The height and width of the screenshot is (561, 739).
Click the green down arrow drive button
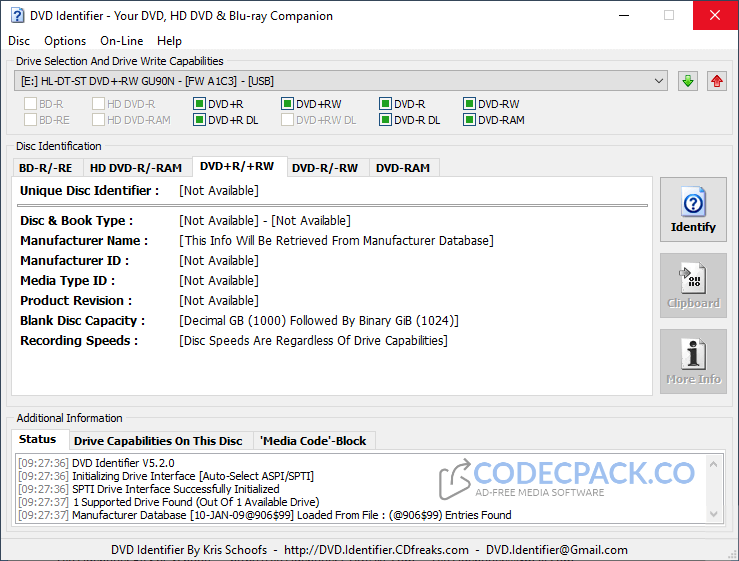click(x=688, y=81)
